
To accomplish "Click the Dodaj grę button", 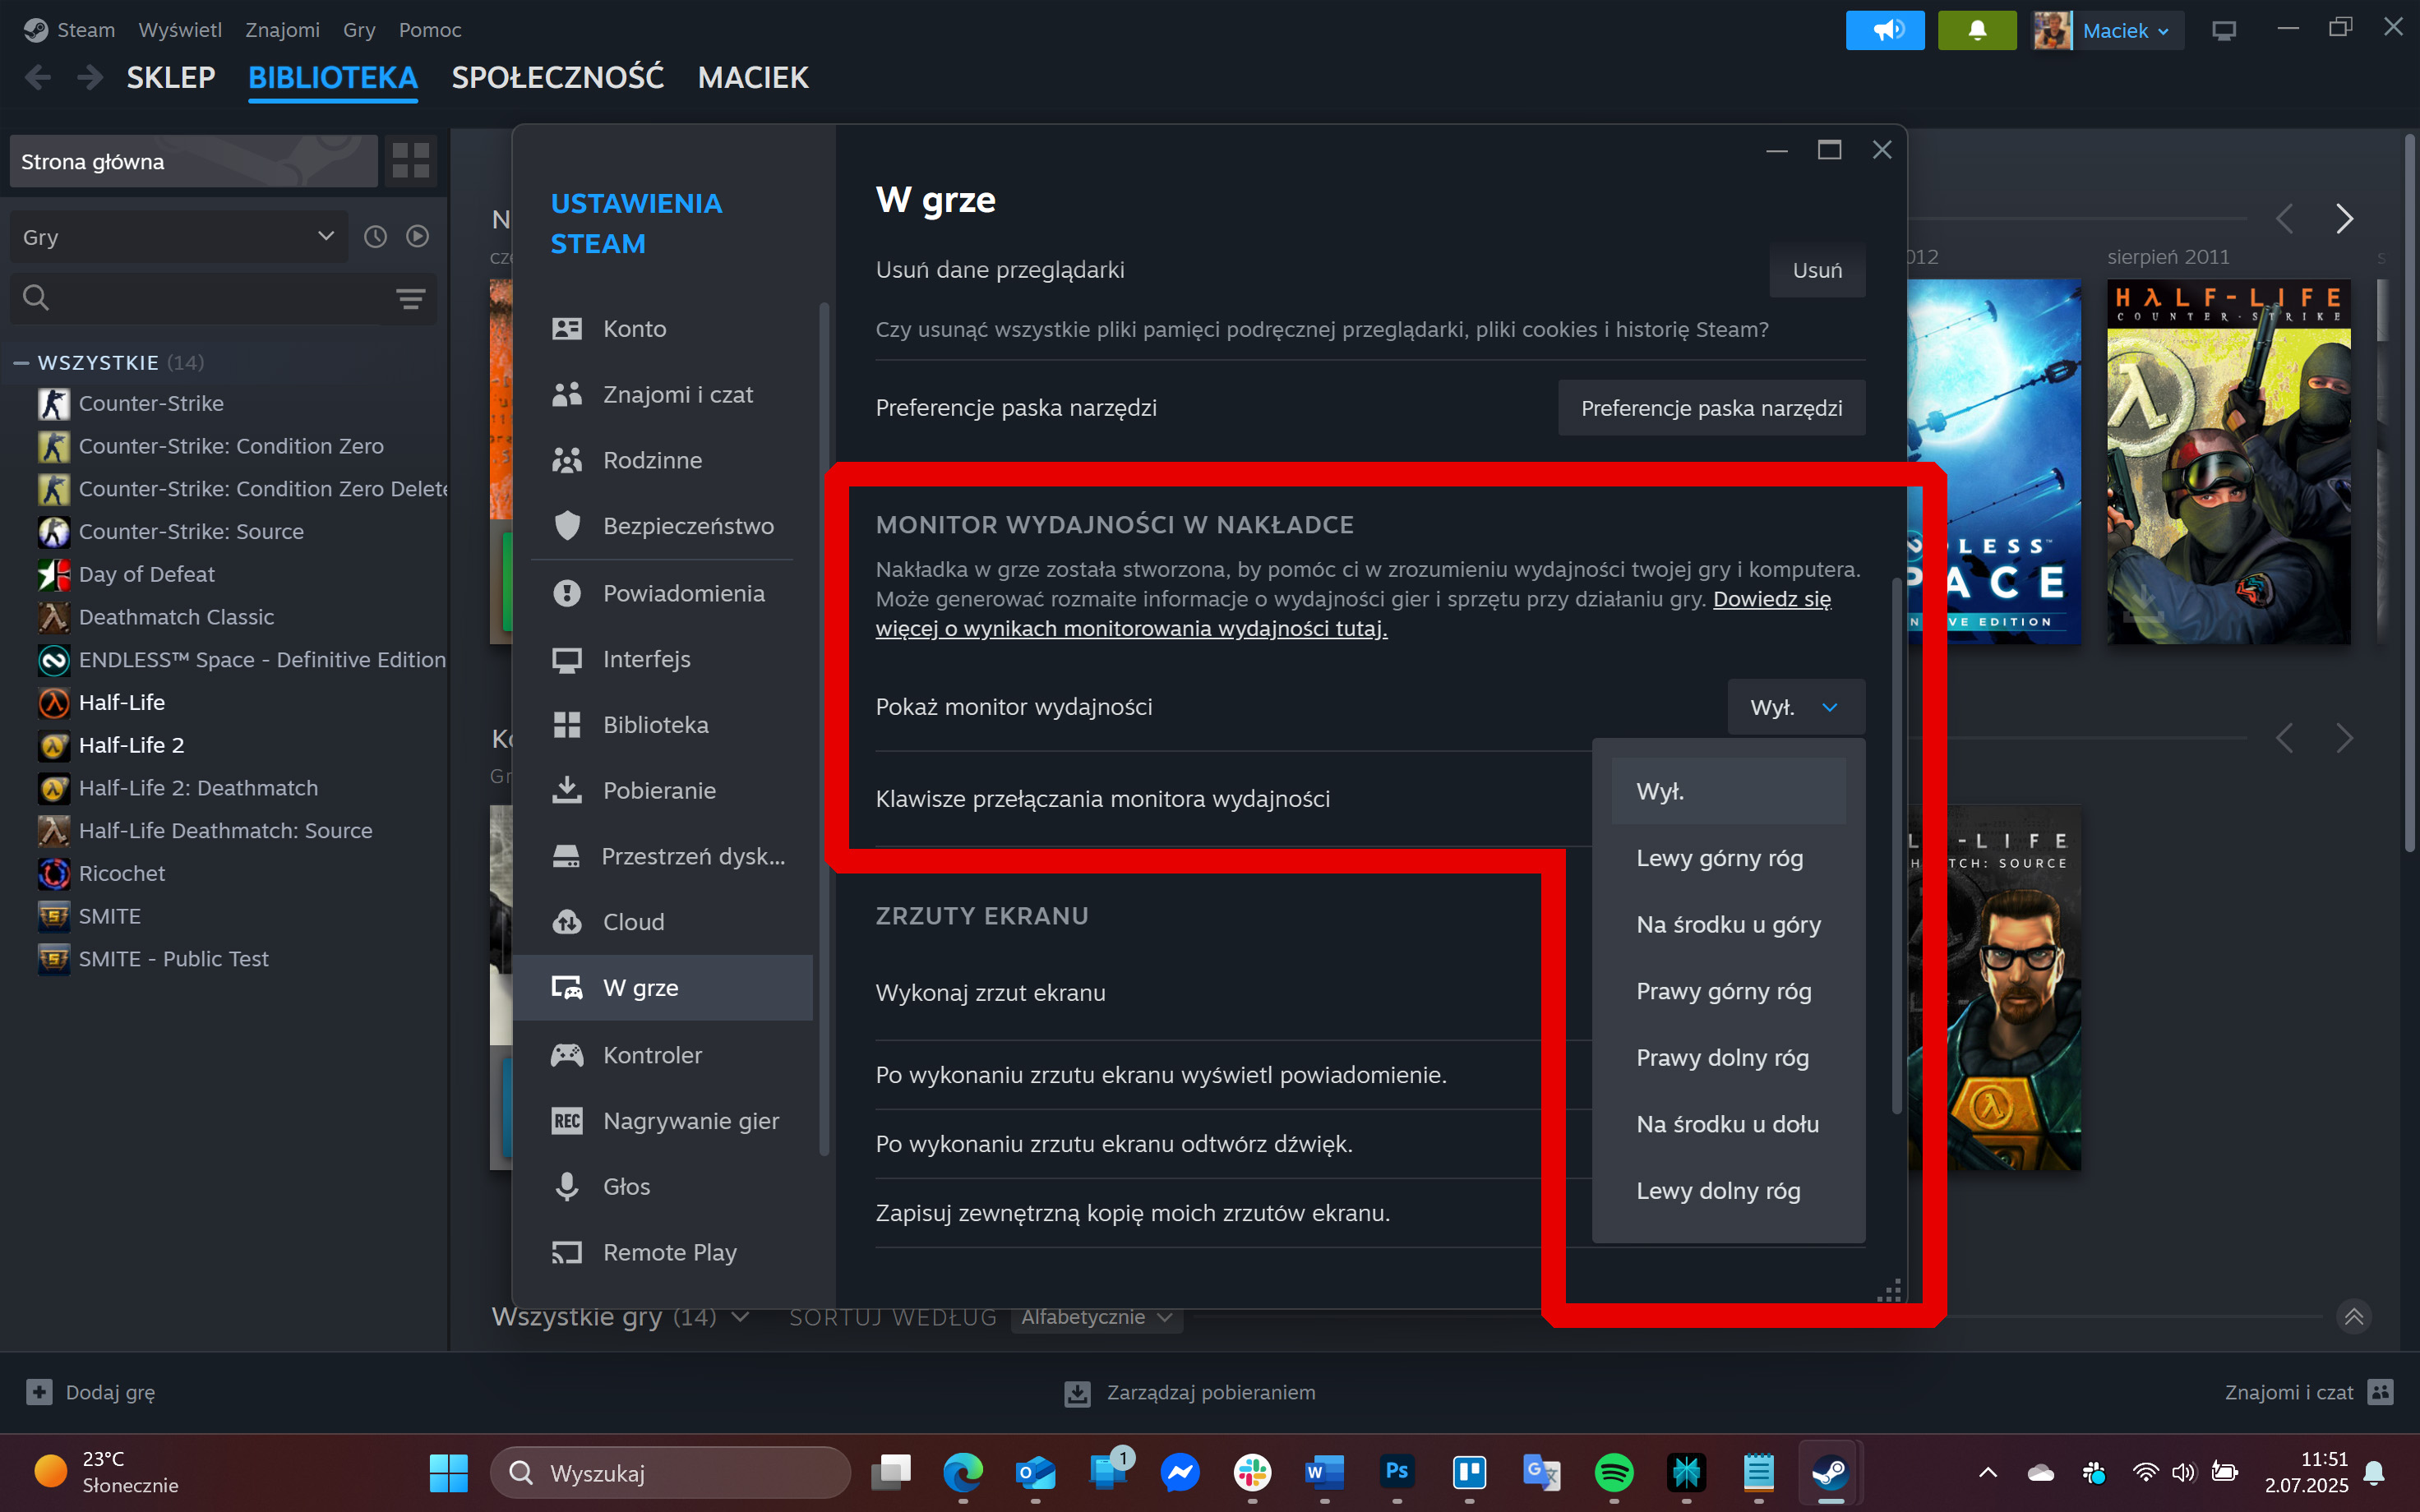I will 91,1392.
